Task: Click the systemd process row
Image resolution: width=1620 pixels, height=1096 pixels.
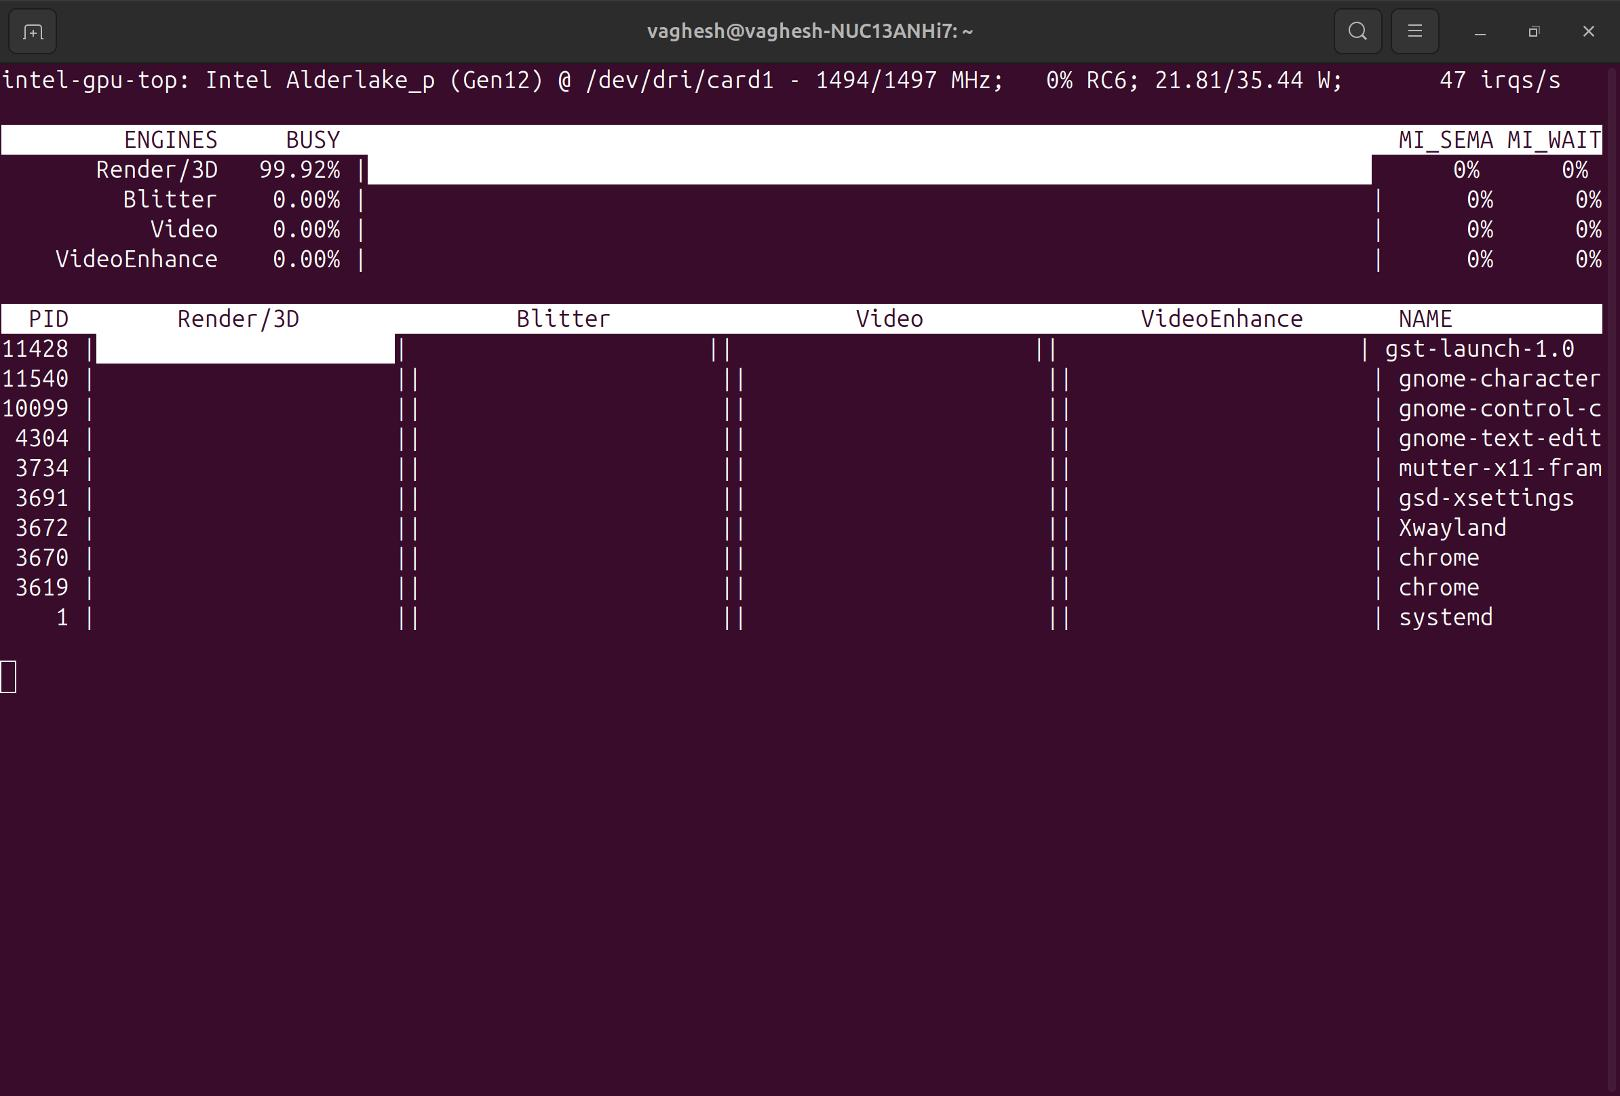Action: pyautogui.click(x=1444, y=618)
